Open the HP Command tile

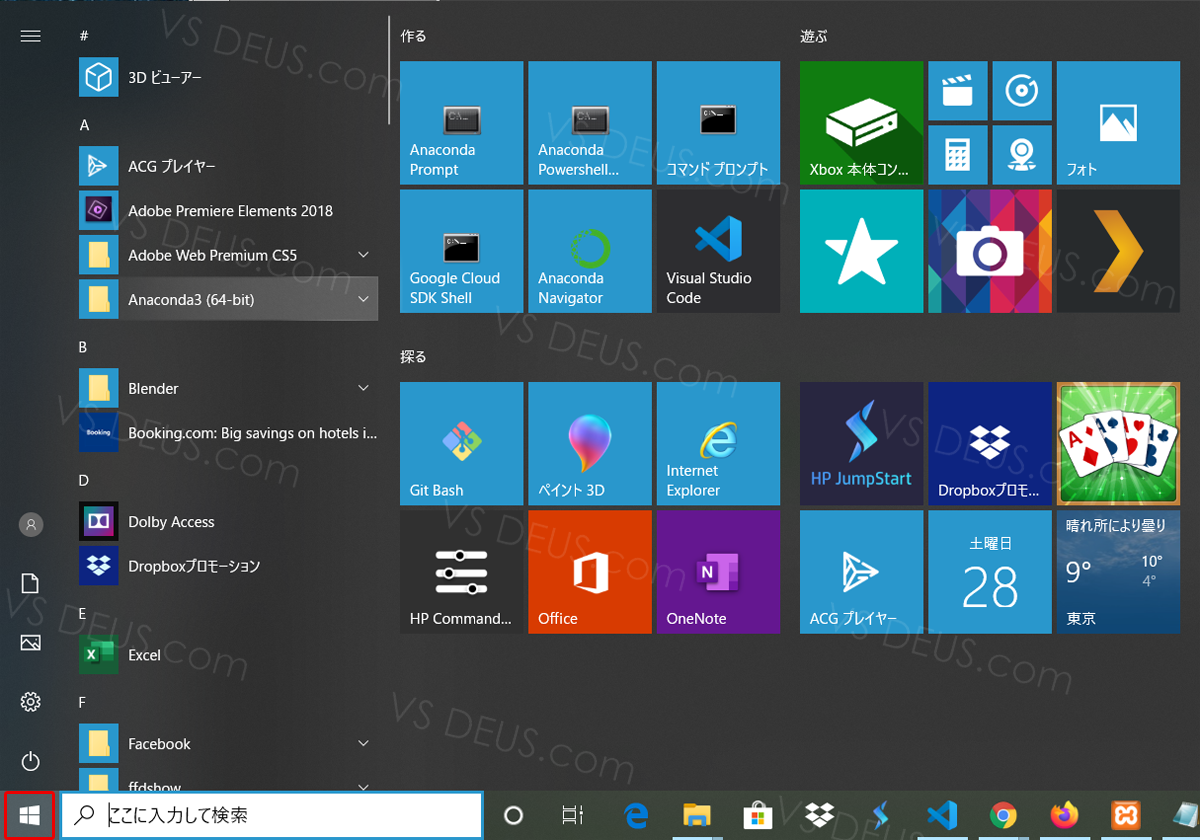[x=461, y=572]
